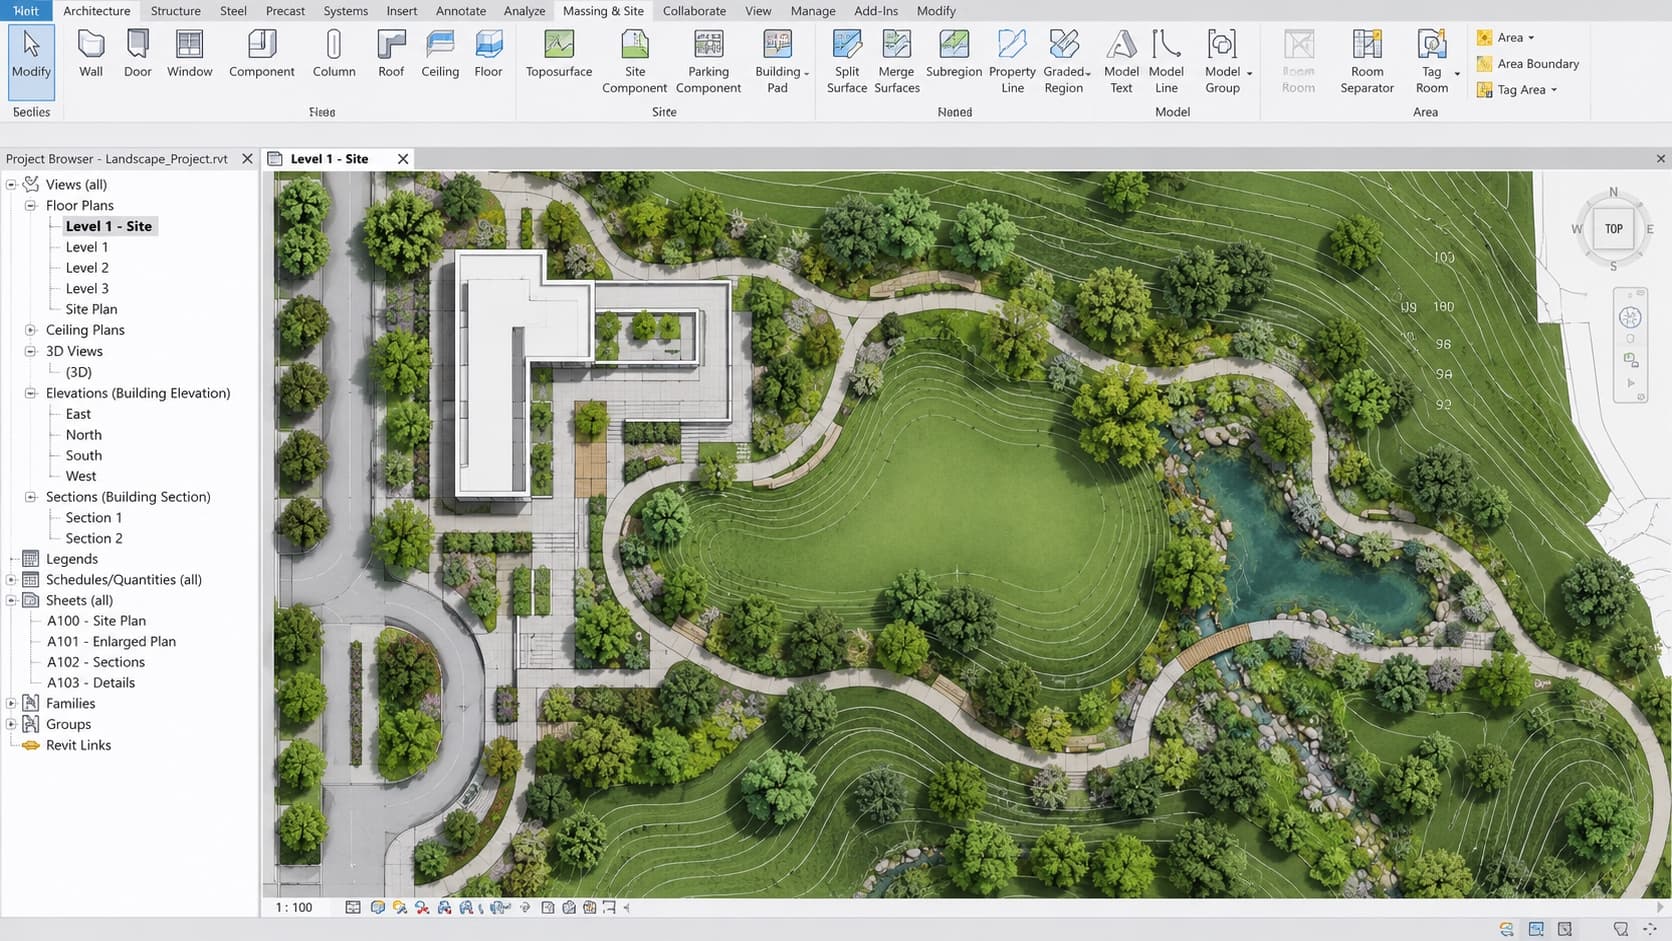Viewport: 1672px width, 941px height.
Task: Open sheet A101 - Enlarged Plan
Action: [111, 641]
